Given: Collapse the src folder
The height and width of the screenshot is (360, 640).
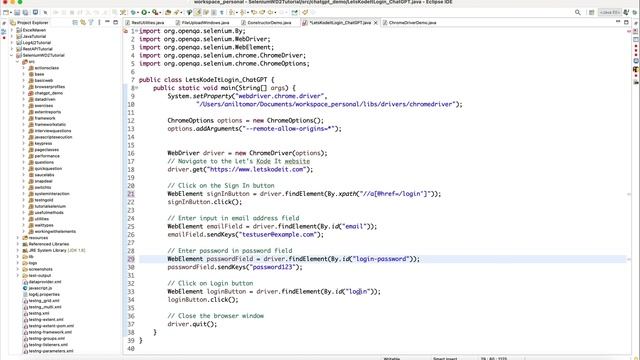Looking at the screenshot, I should coord(18,62).
